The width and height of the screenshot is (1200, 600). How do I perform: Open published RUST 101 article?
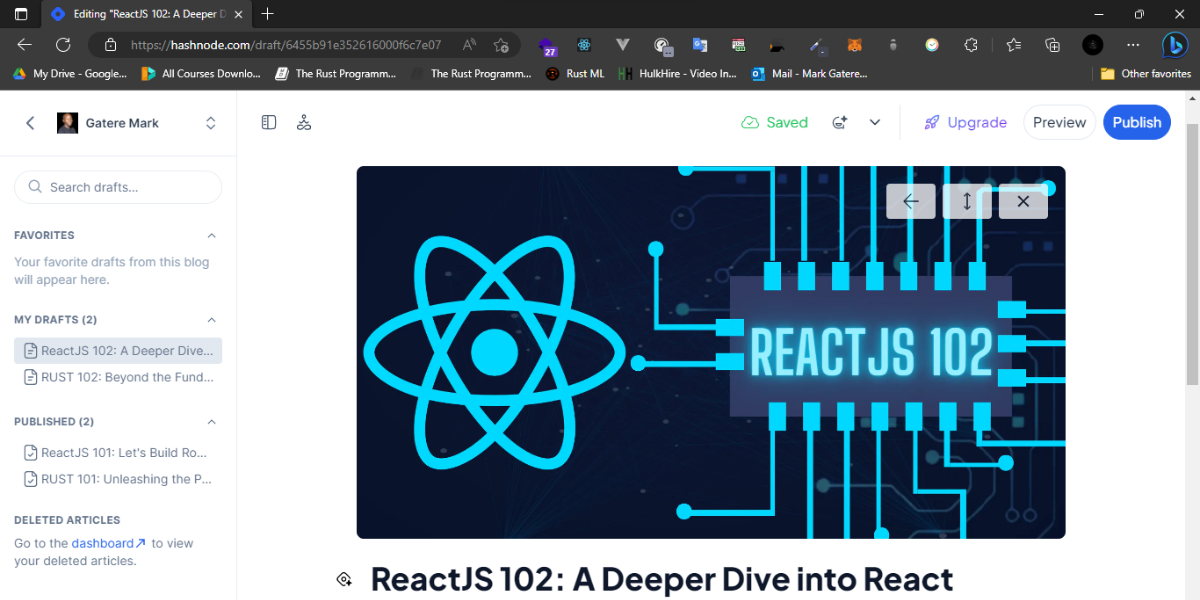(x=118, y=479)
